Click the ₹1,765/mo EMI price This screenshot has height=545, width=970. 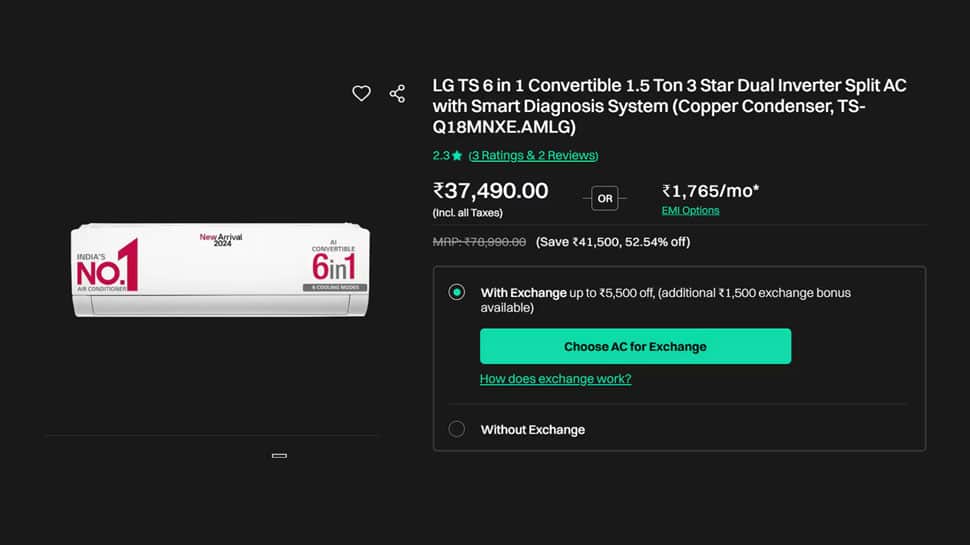(710, 190)
